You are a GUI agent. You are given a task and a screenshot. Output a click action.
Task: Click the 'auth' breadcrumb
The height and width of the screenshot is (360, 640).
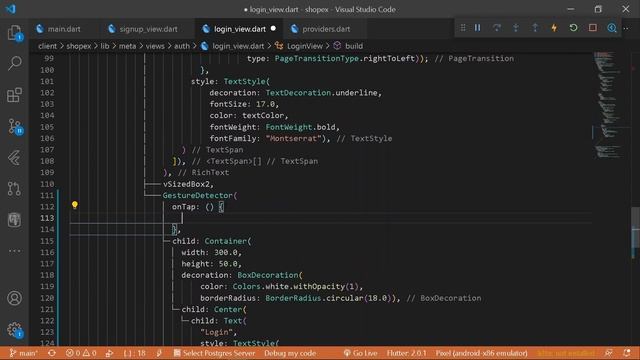(x=182, y=46)
